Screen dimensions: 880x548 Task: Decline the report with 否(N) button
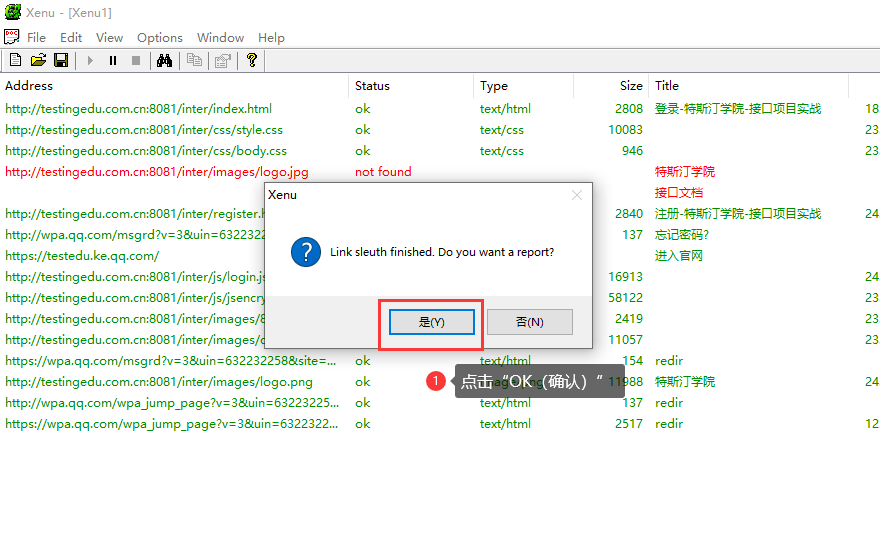(x=529, y=322)
